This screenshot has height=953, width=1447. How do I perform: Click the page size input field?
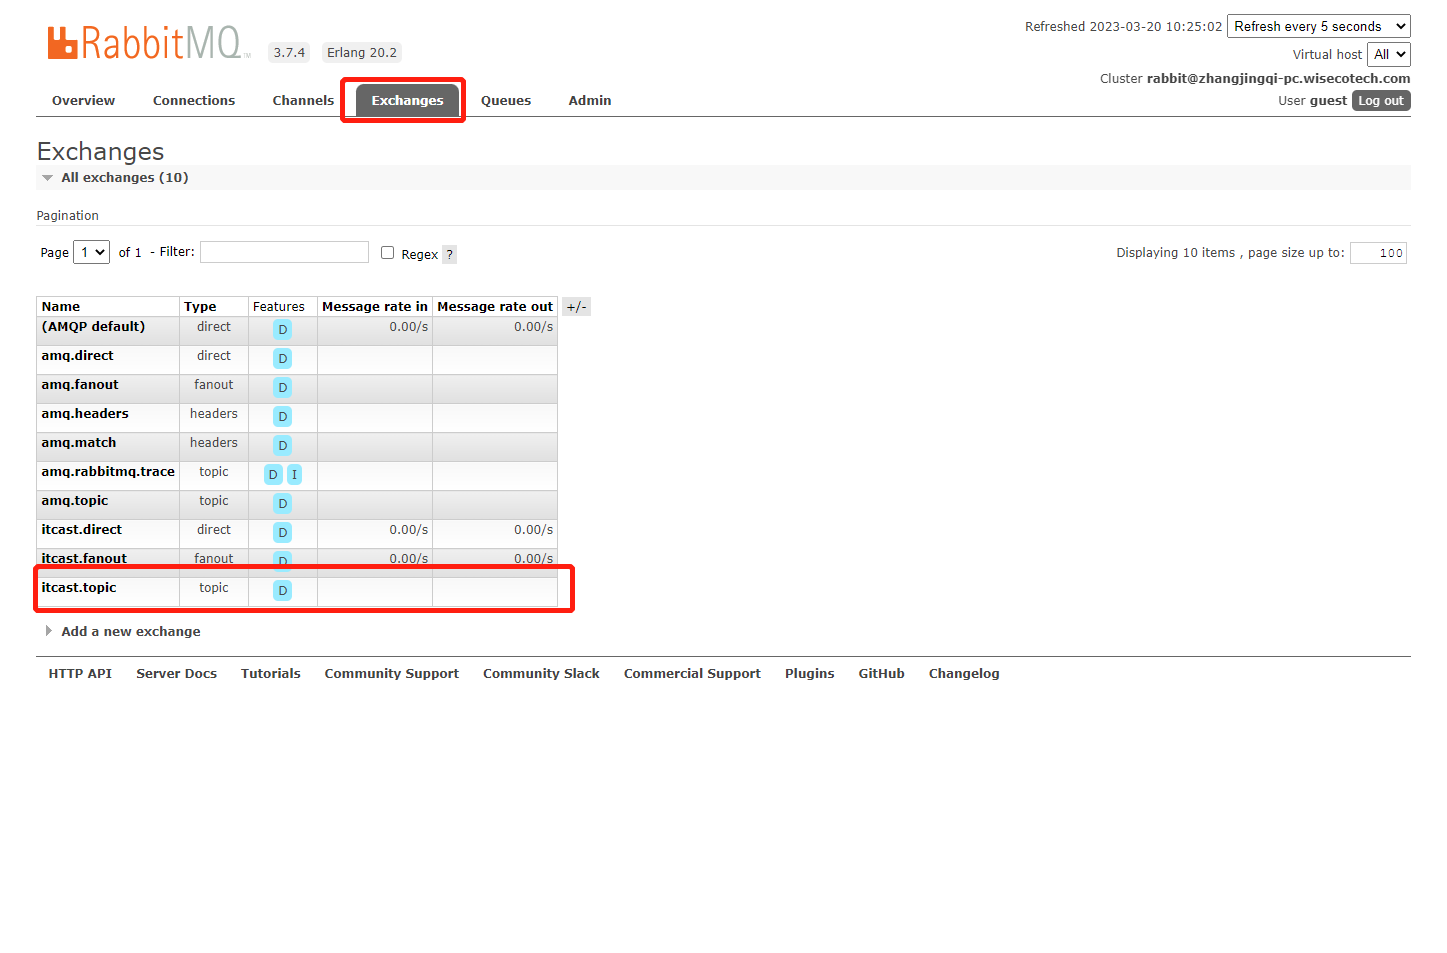1378,253
